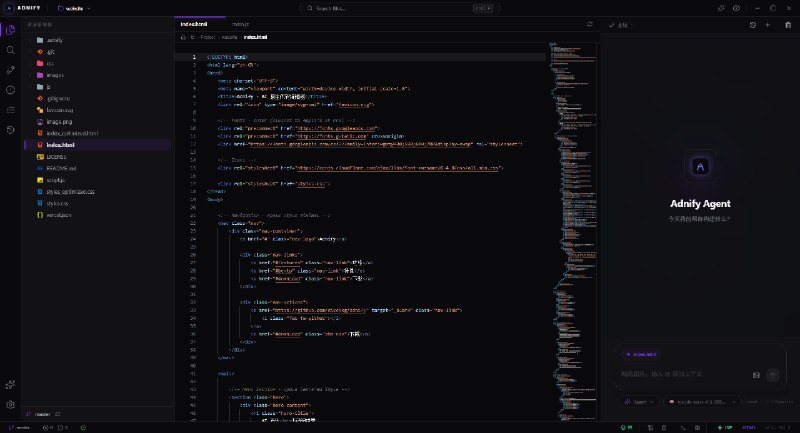
Task: Expand the .adnify folder
Action: point(97,40)
